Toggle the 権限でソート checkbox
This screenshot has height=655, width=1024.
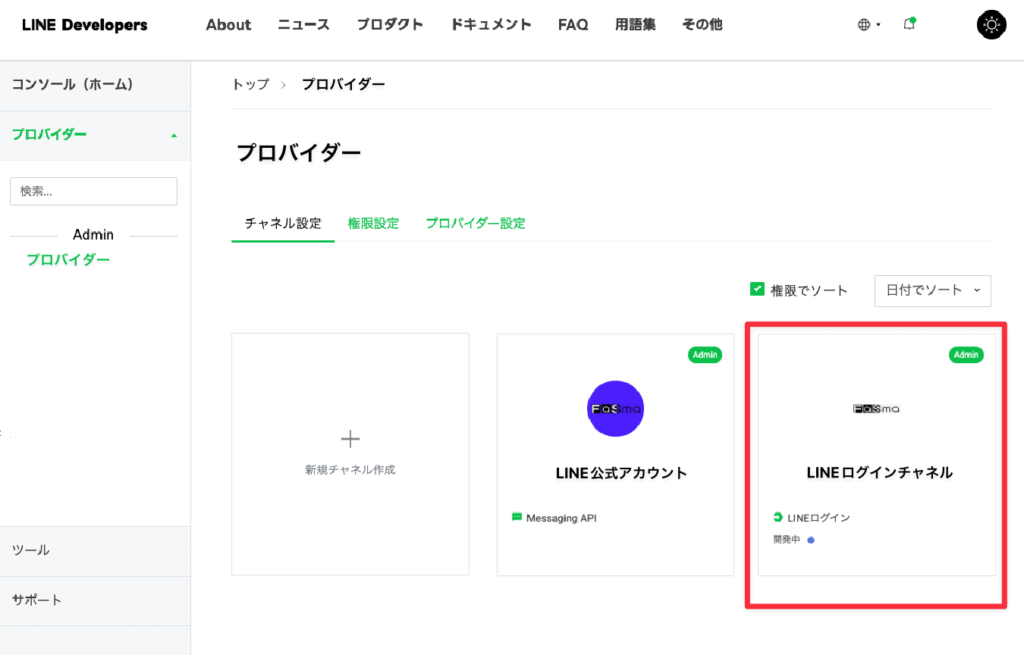coord(757,290)
